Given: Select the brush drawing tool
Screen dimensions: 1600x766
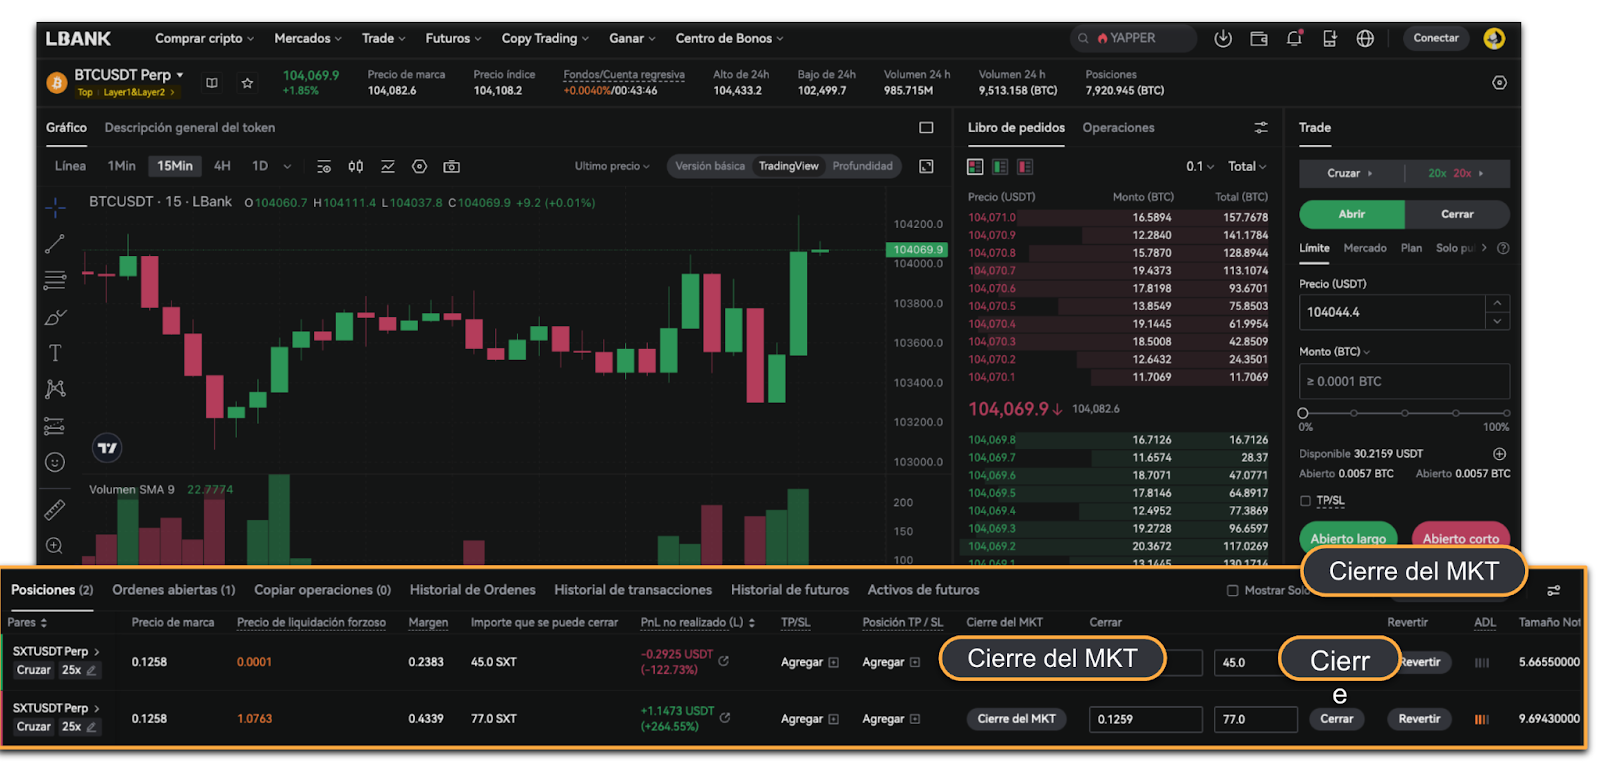Looking at the screenshot, I should (x=55, y=317).
